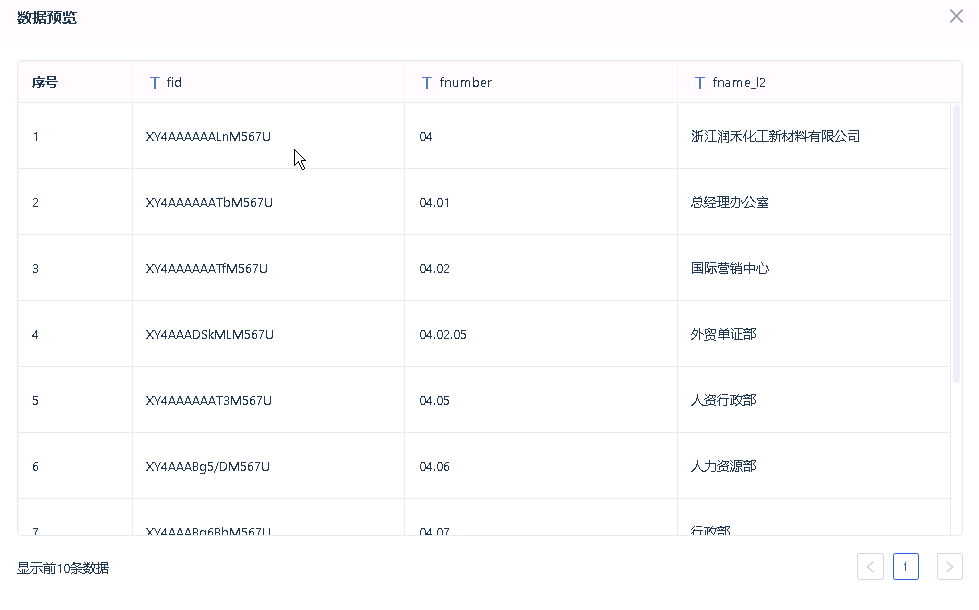
Task: Click the fnumber column header
Action: click(x=465, y=83)
